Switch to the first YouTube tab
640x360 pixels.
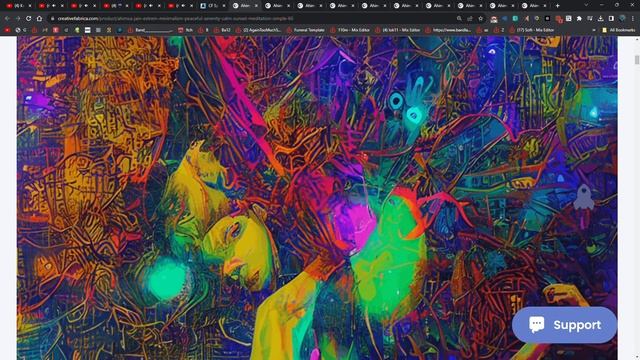click(x=18, y=6)
